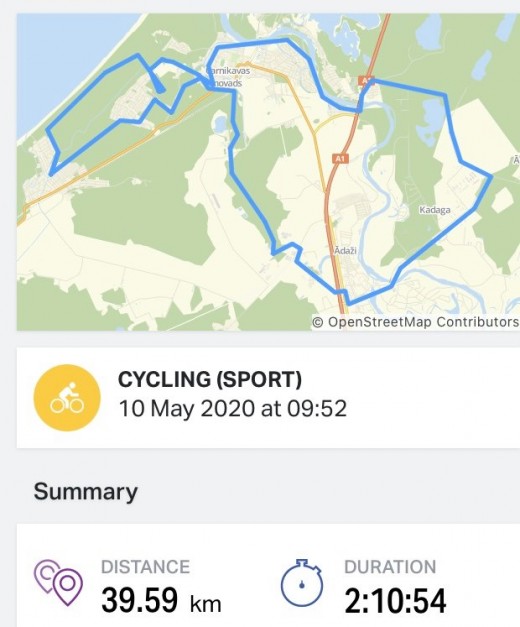Click the Carnikavas novads label on map

[x=226, y=77]
